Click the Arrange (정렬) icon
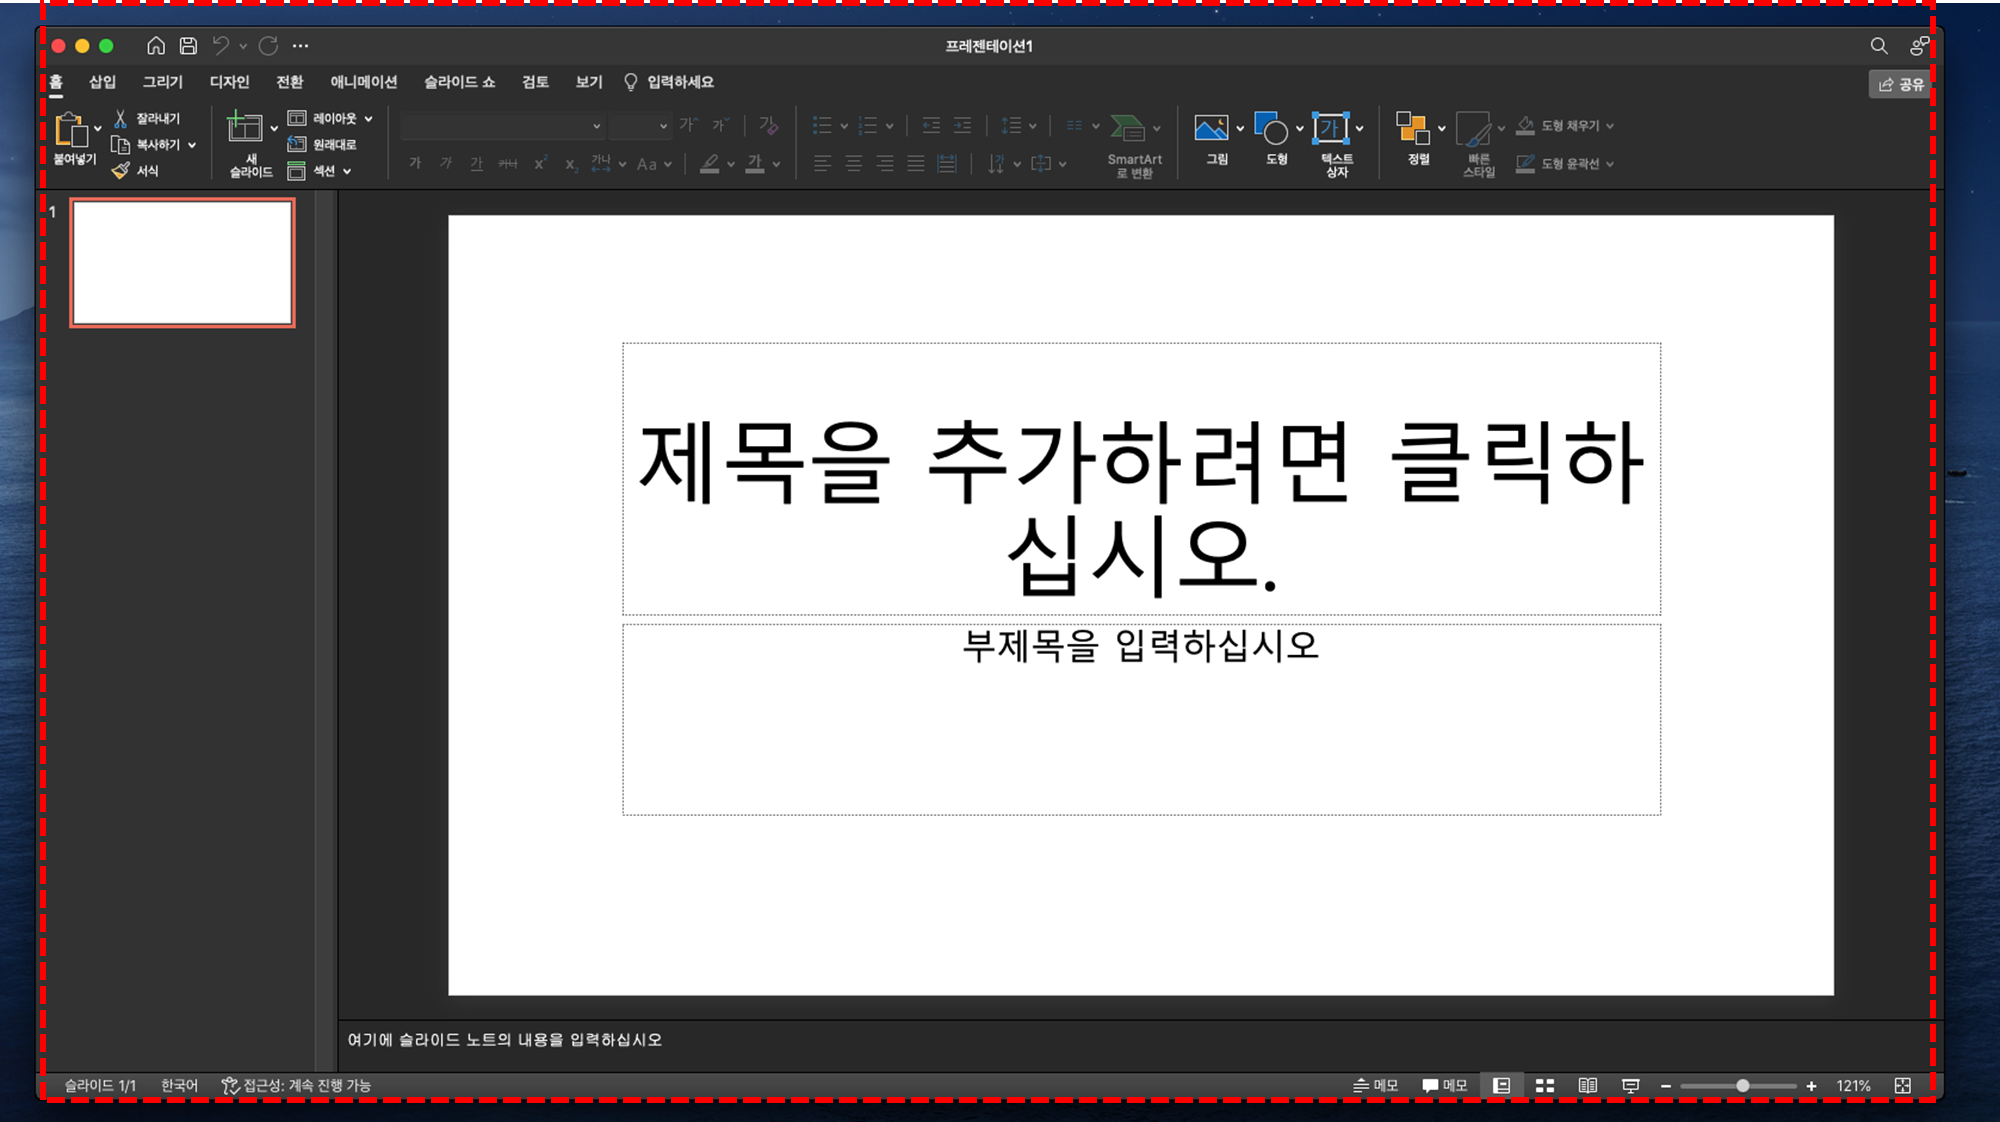The height and width of the screenshot is (1122, 2000). click(x=1412, y=128)
